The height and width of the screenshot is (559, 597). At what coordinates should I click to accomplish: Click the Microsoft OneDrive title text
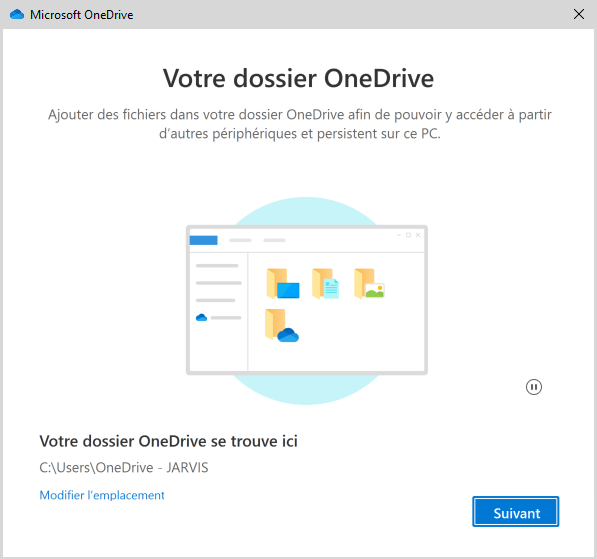(82, 15)
